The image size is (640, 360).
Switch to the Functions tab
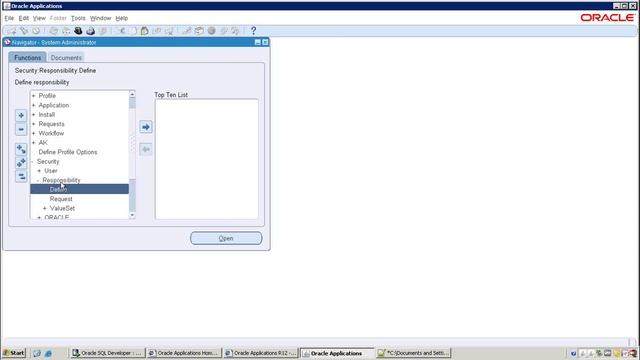27,58
